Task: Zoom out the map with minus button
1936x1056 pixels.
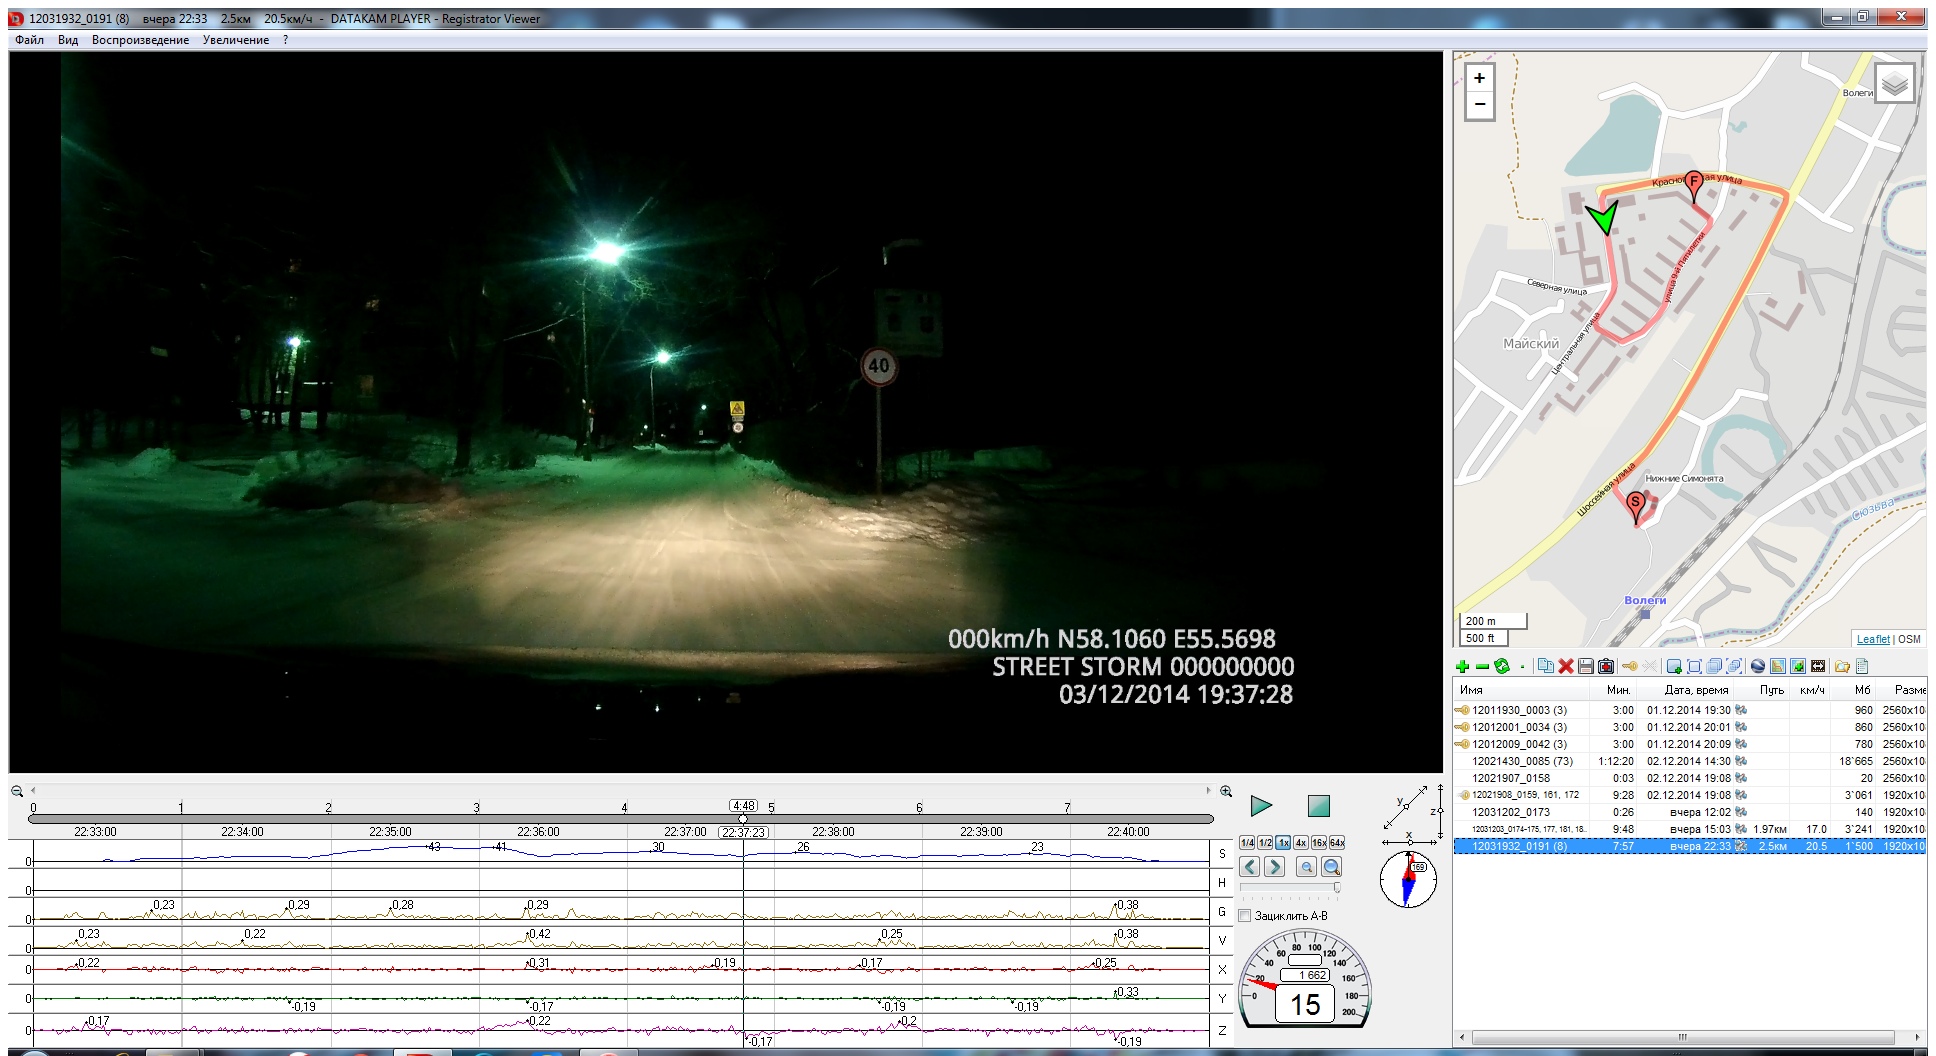Action: [x=1479, y=104]
